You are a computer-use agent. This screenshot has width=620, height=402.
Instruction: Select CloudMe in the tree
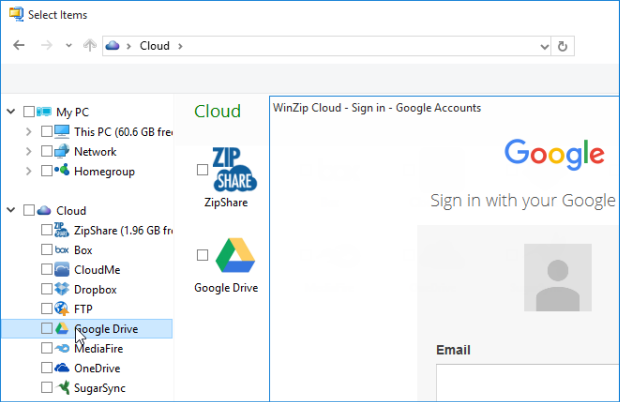coord(97,270)
